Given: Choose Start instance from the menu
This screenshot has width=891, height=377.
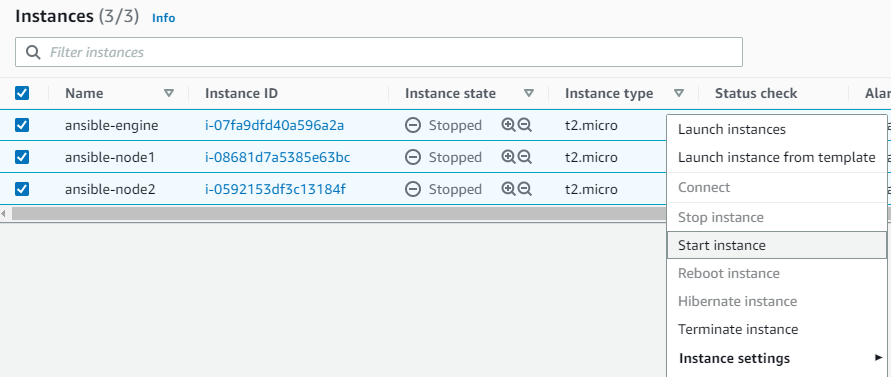Looking at the screenshot, I should coord(776,245).
